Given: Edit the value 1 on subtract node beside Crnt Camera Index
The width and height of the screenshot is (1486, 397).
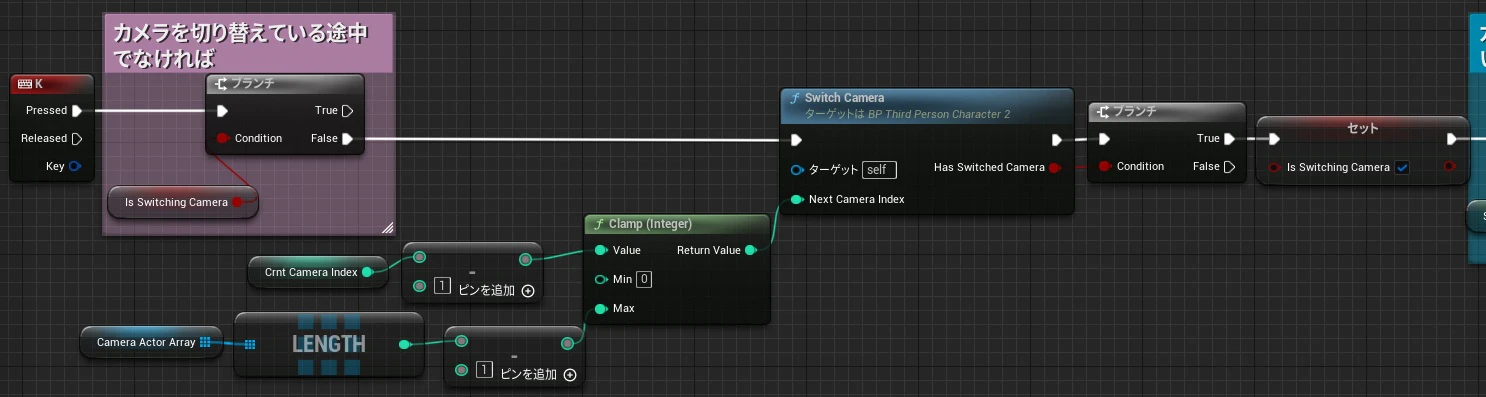Looking at the screenshot, I should pyautogui.click(x=443, y=287).
